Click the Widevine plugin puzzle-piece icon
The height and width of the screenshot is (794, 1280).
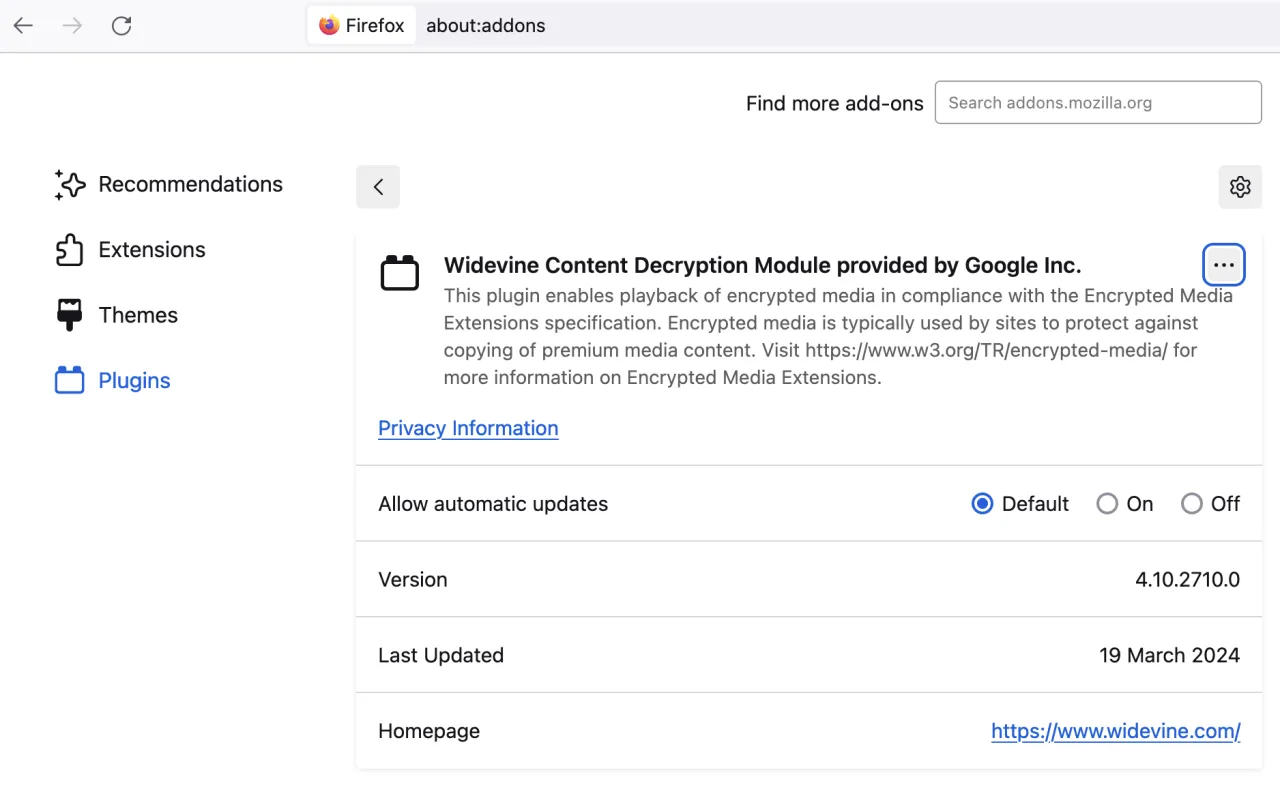[x=400, y=271]
